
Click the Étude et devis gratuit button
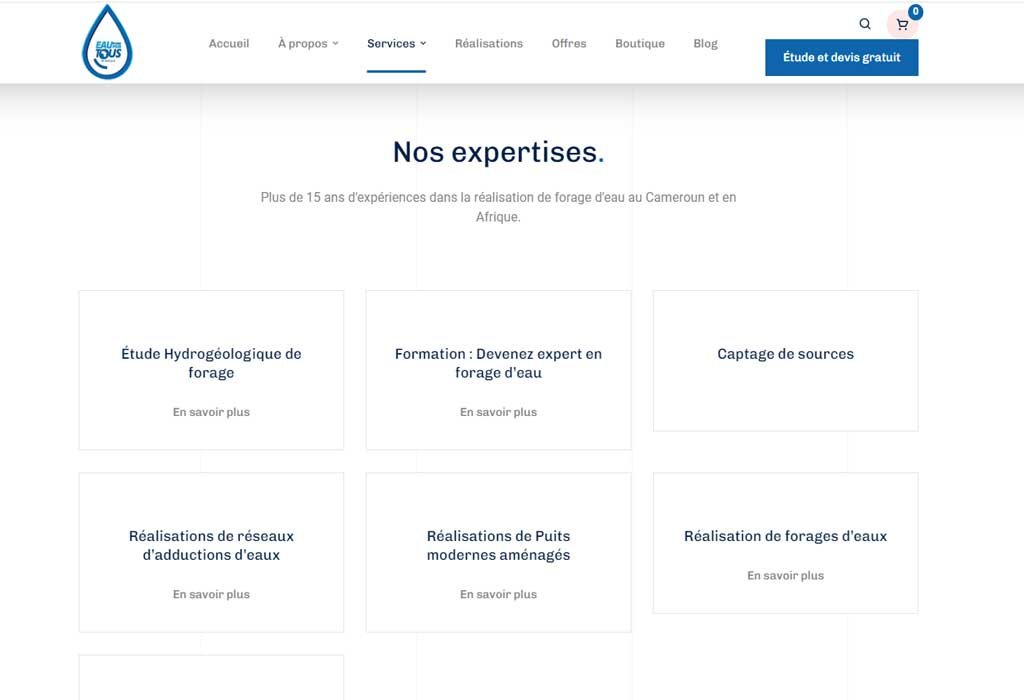pos(841,57)
